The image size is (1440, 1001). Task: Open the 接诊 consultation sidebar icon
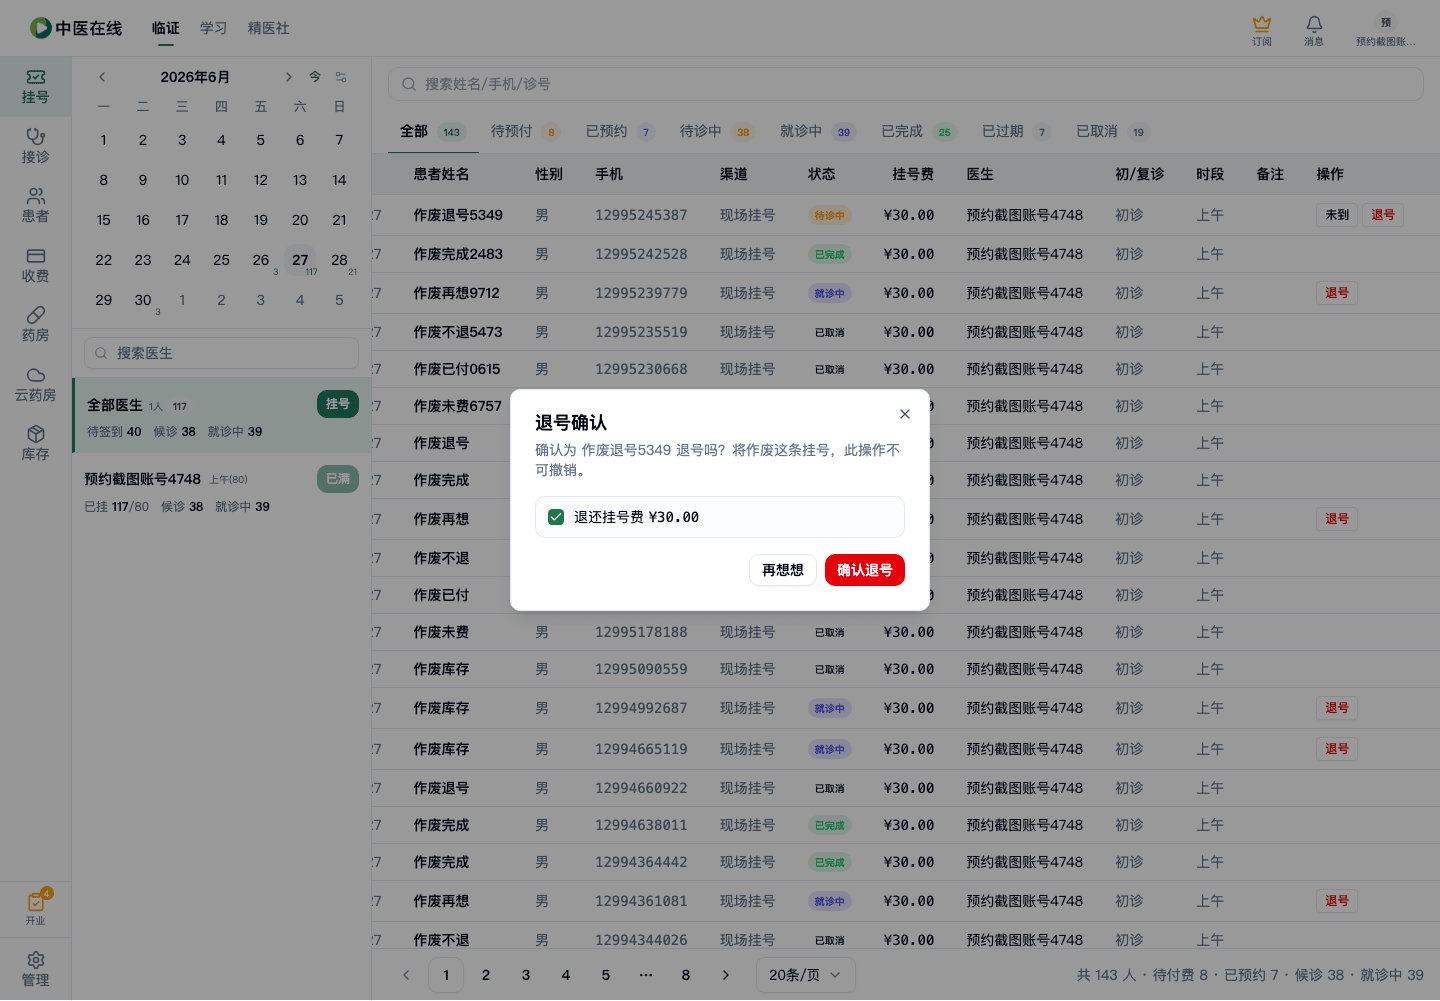[x=35, y=146]
